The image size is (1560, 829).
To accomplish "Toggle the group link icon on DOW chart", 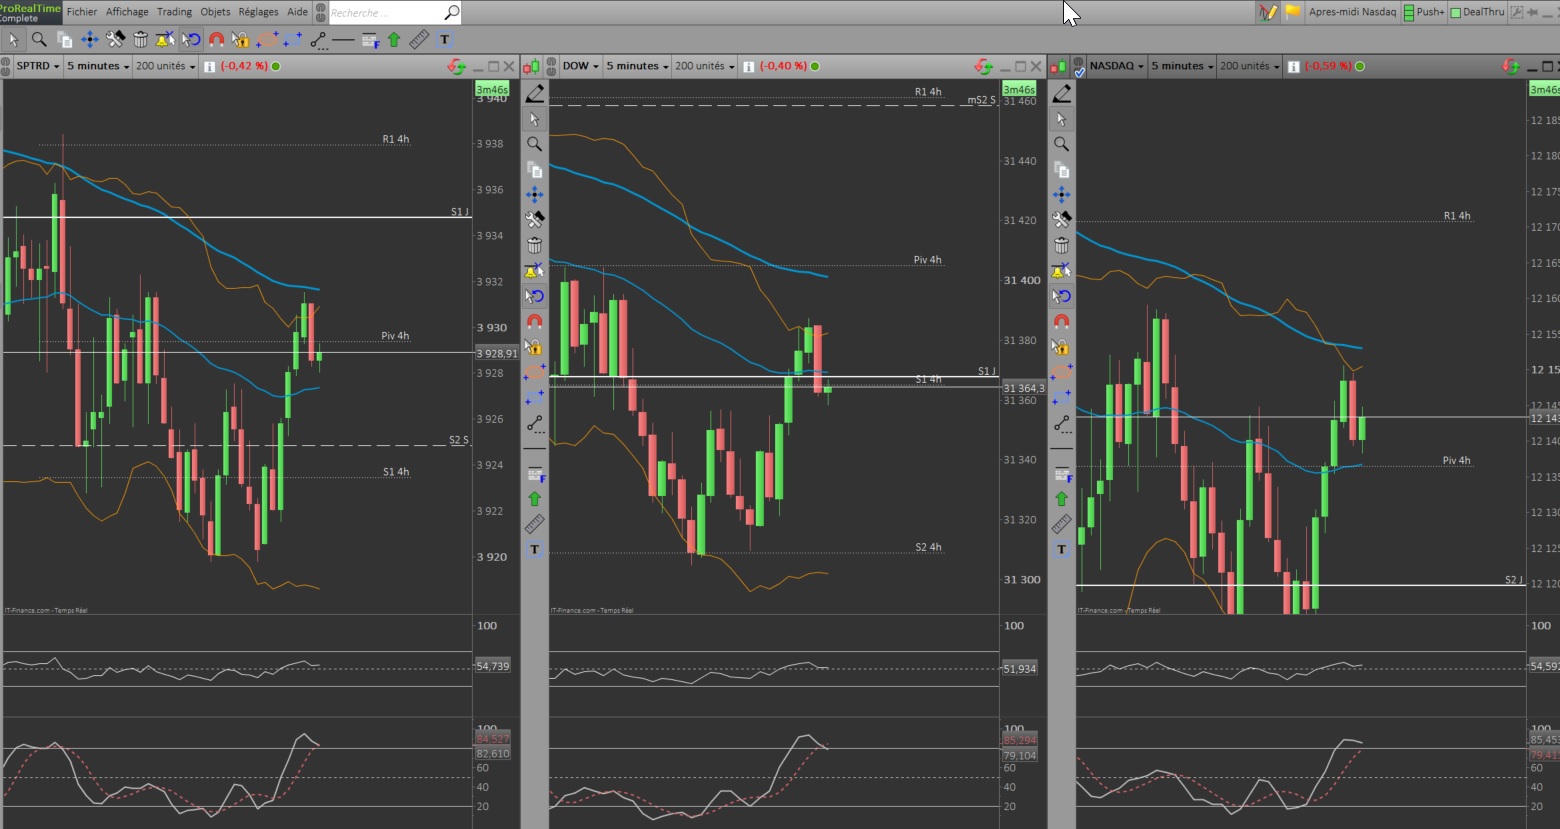I will (x=552, y=66).
